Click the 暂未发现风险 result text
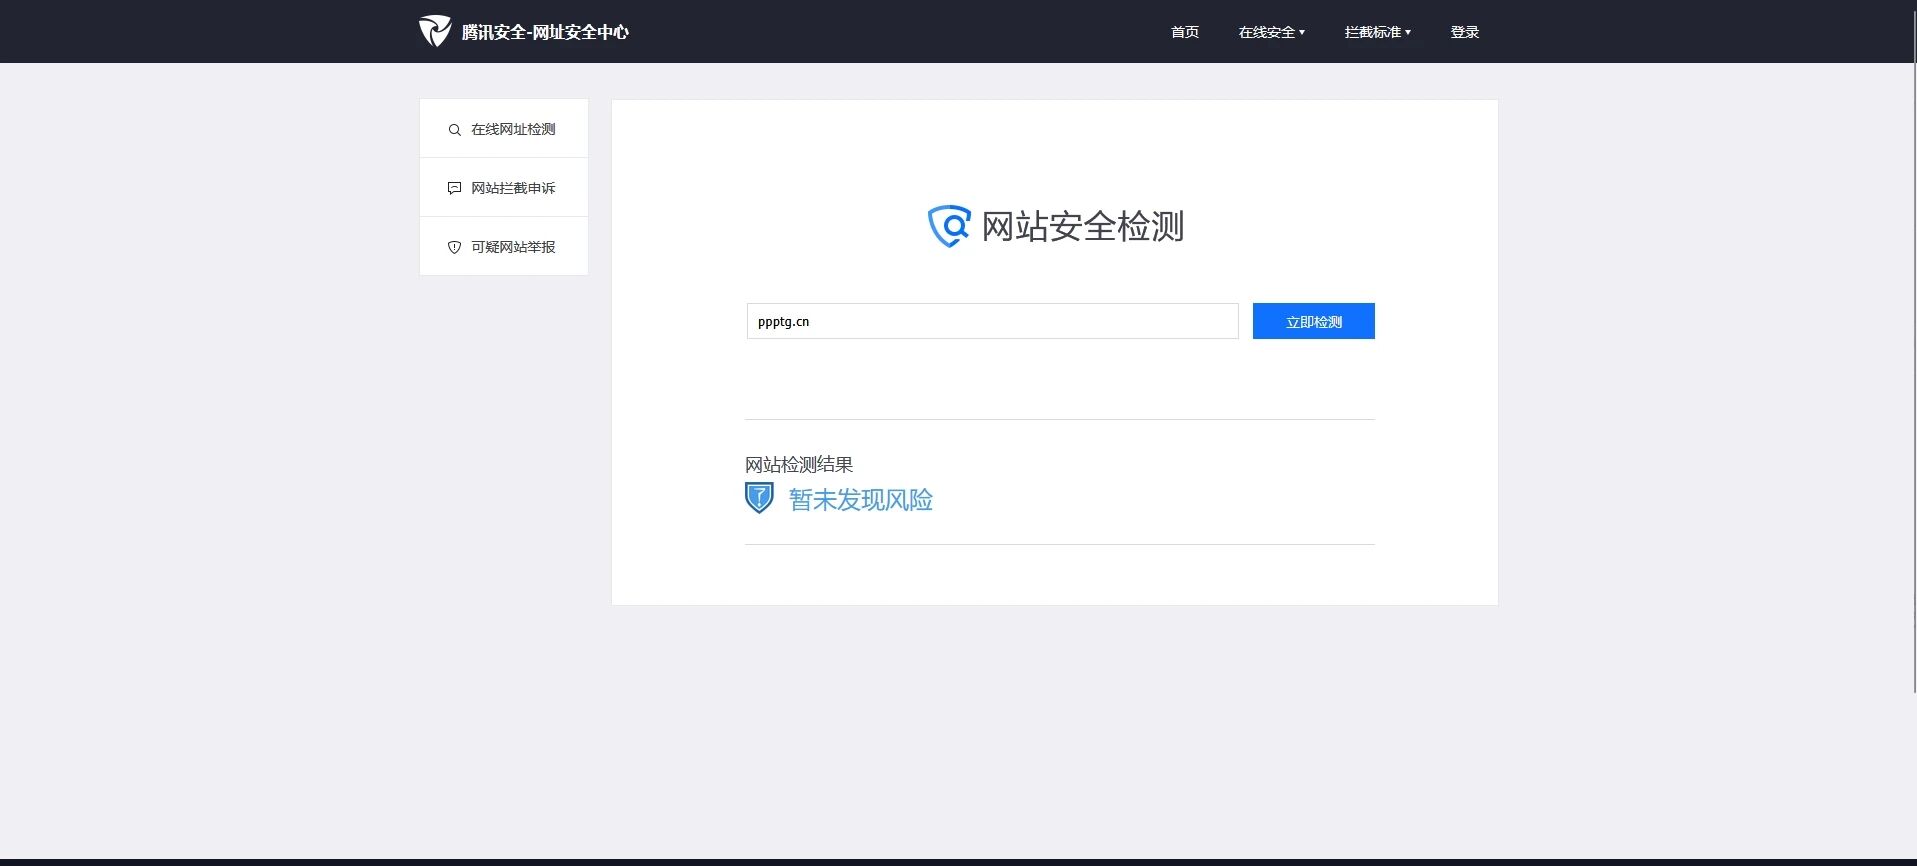This screenshot has width=1917, height=866. 861,500
